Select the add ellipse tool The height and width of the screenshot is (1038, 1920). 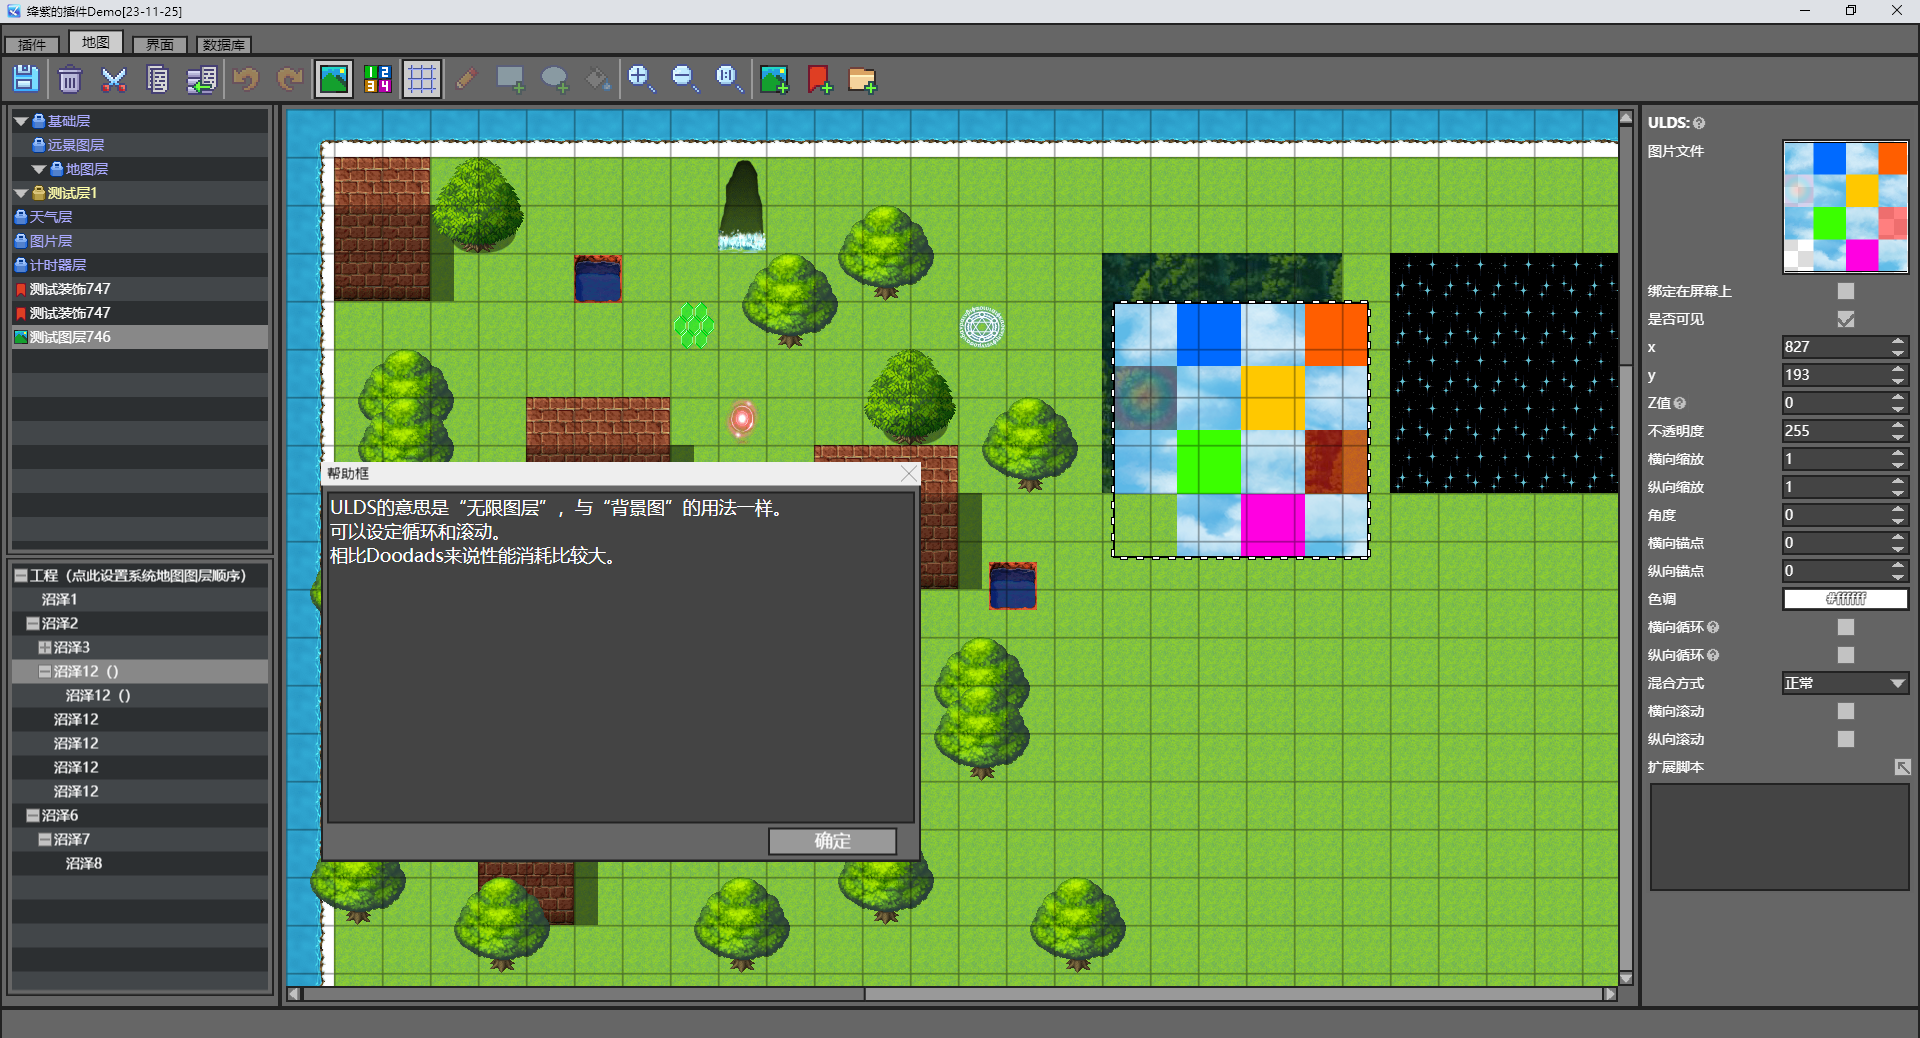(x=554, y=79)
